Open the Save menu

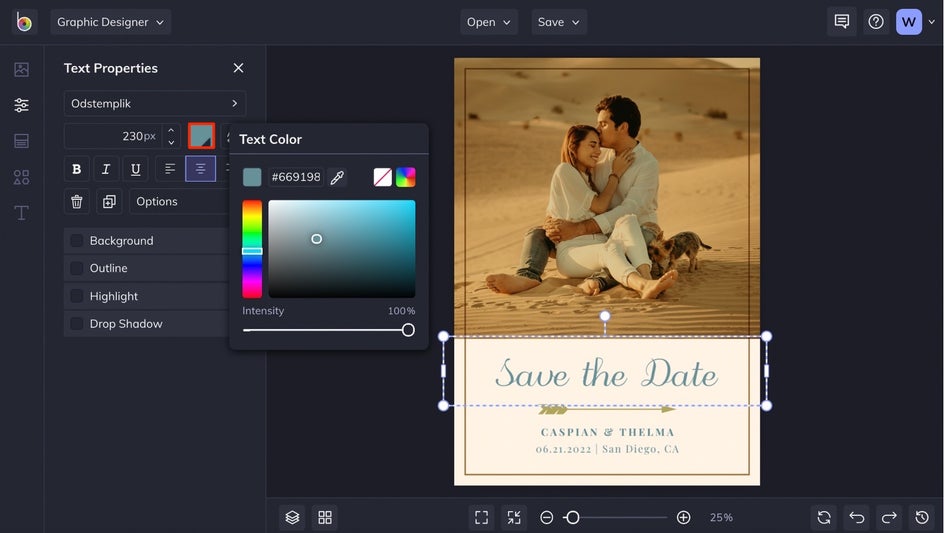pos(559,22)
